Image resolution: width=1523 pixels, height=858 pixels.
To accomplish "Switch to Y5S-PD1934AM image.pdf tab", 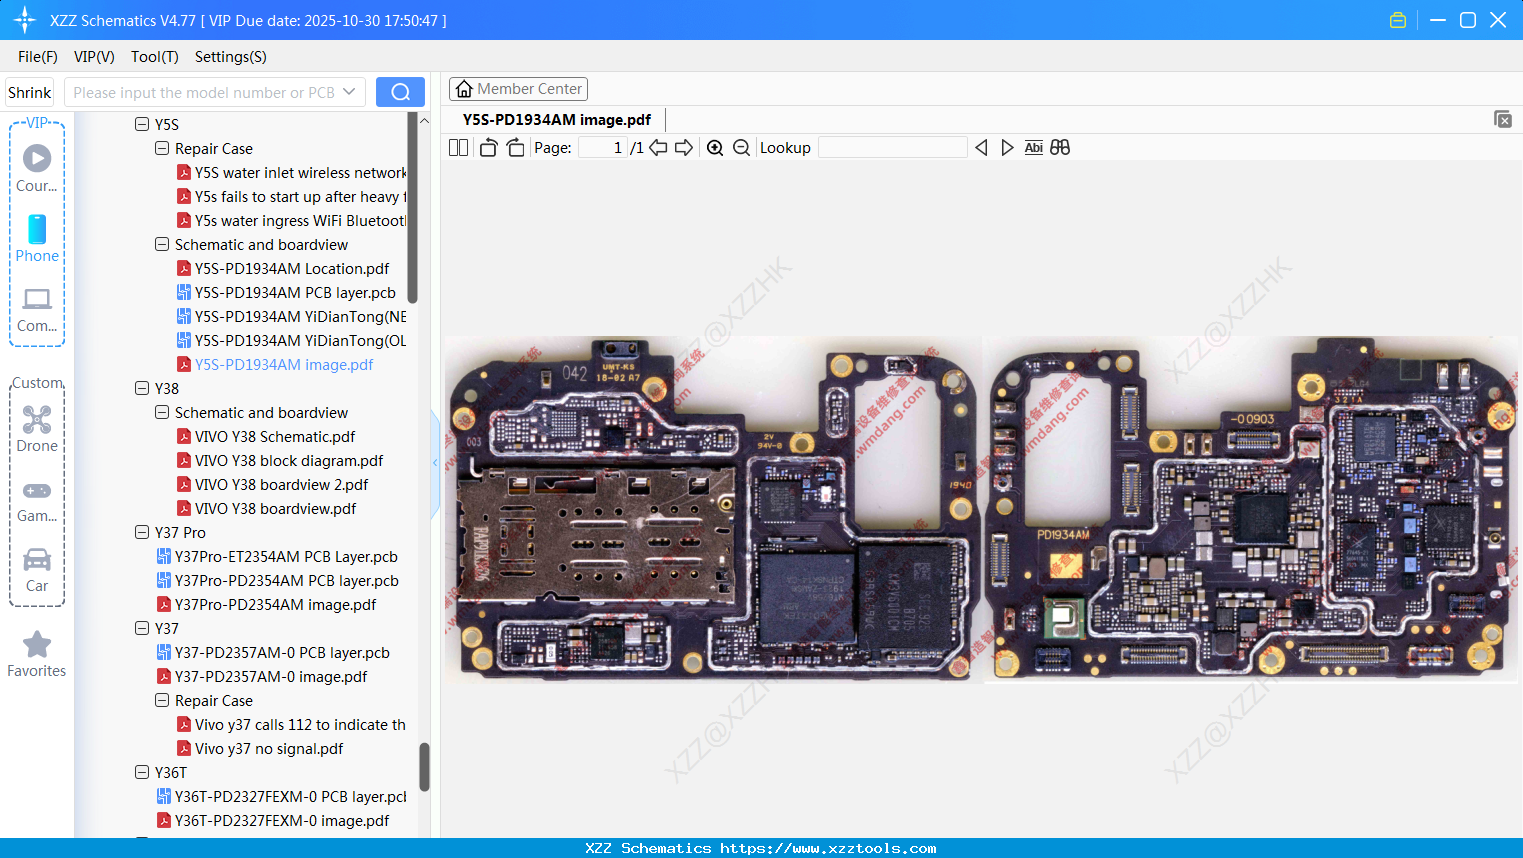I will [x=557, y=120].
